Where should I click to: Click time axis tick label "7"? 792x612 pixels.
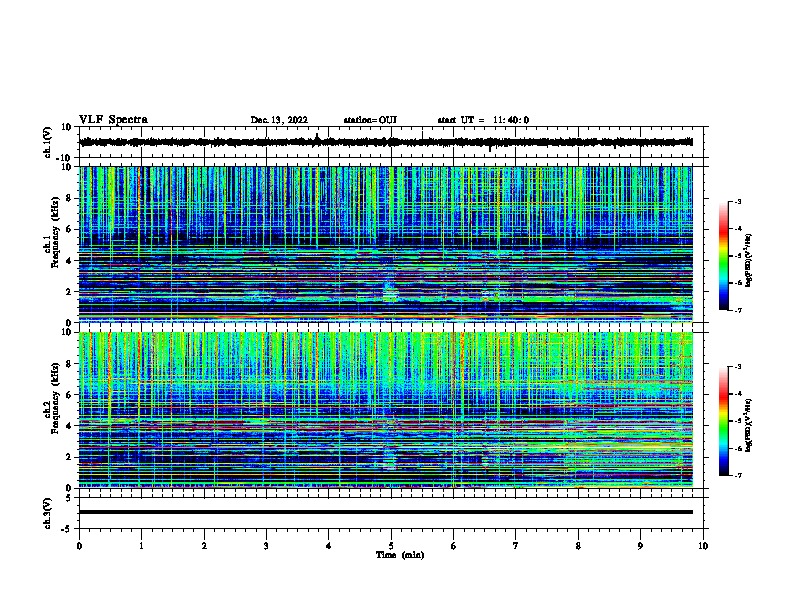[516, 546]
